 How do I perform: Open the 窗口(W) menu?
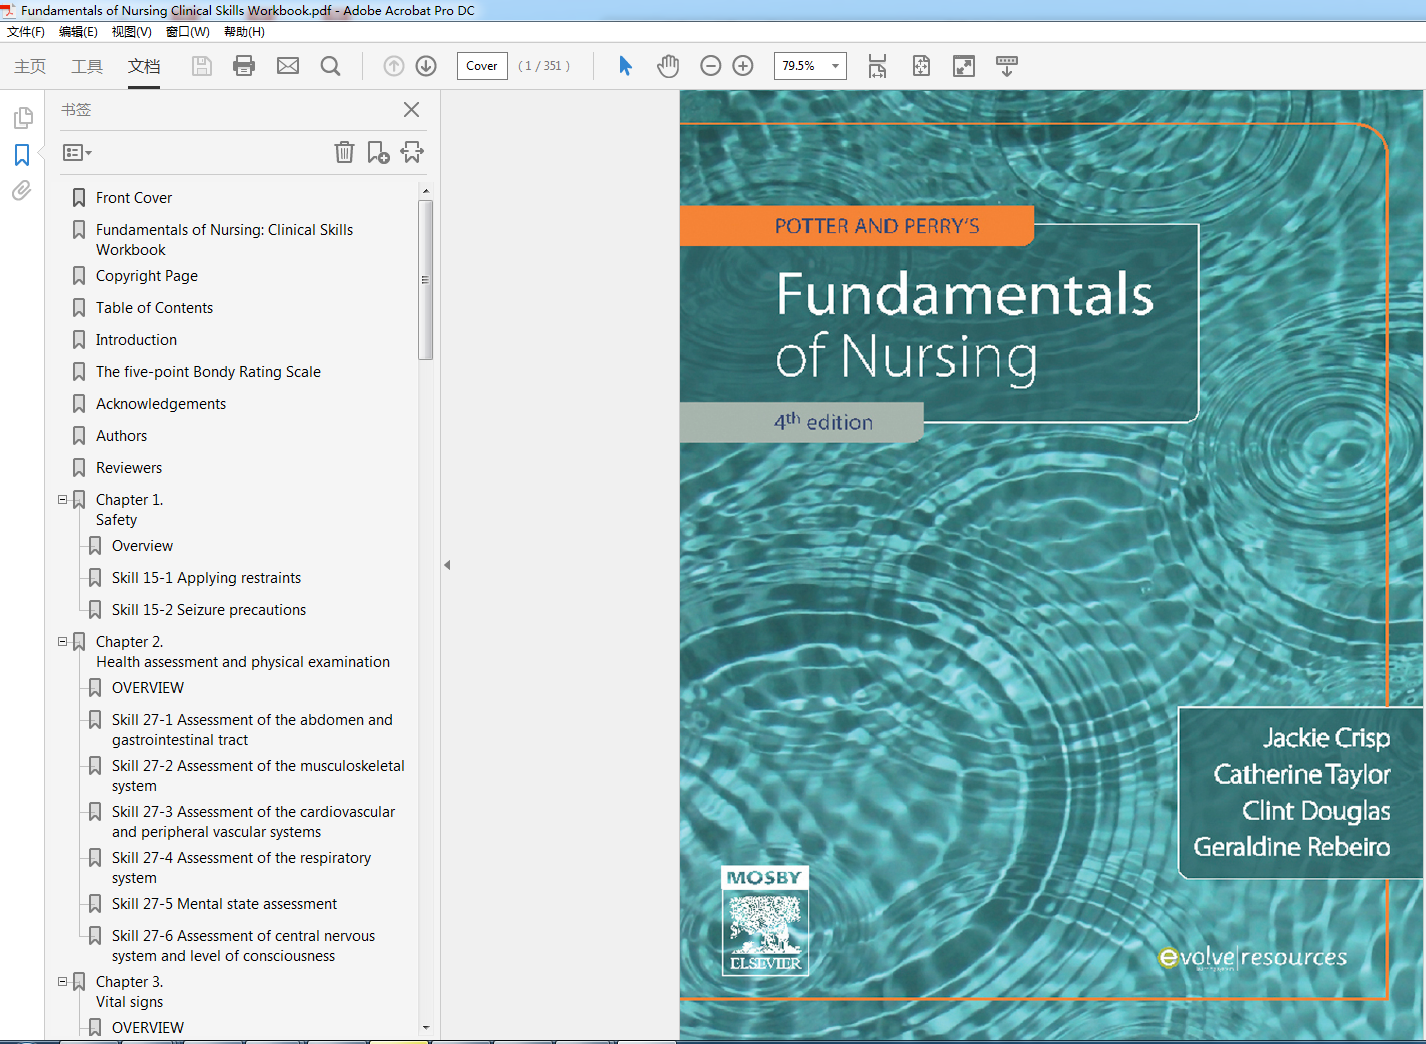click(188, 32)
